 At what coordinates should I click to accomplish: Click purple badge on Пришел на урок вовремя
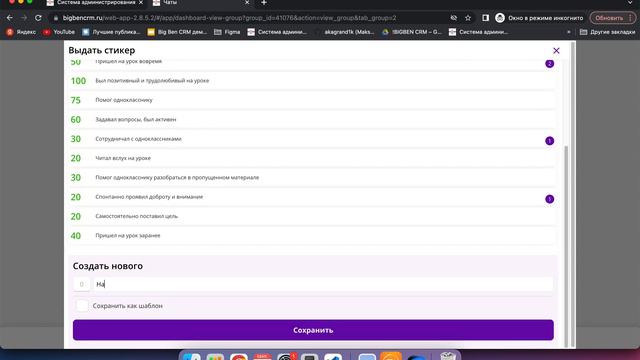click(x=549, y=64)
